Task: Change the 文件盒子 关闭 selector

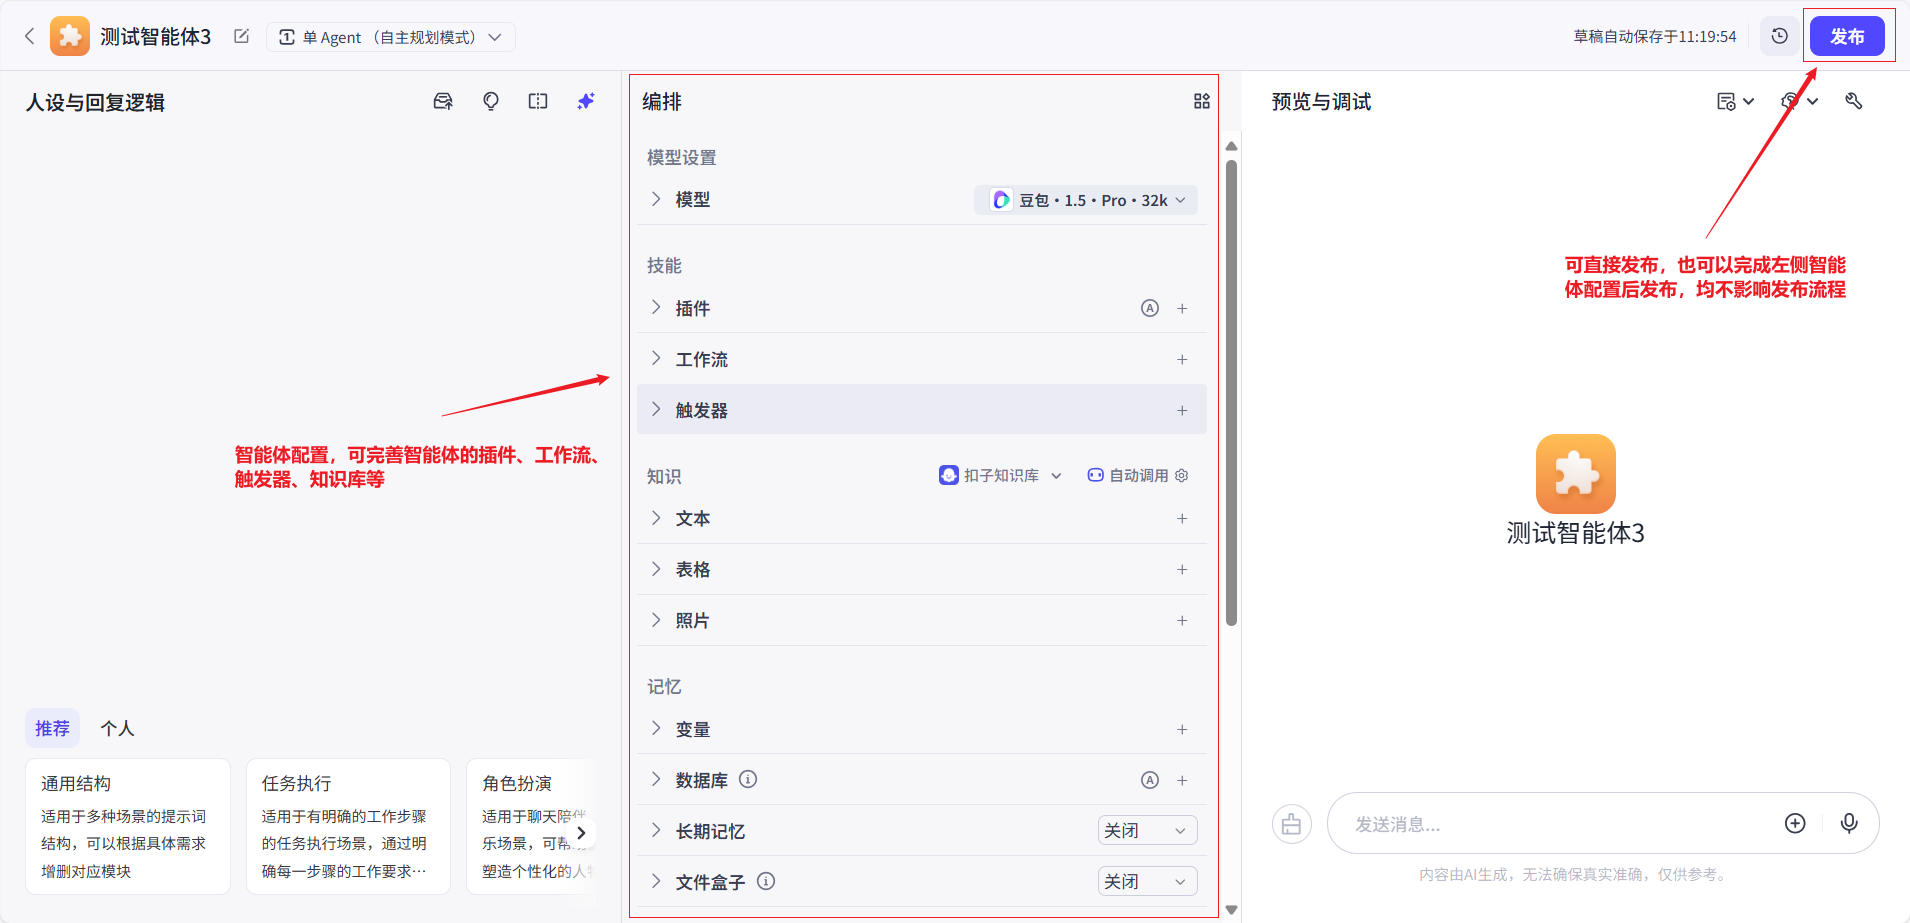Action: (x=1147, y=882)
